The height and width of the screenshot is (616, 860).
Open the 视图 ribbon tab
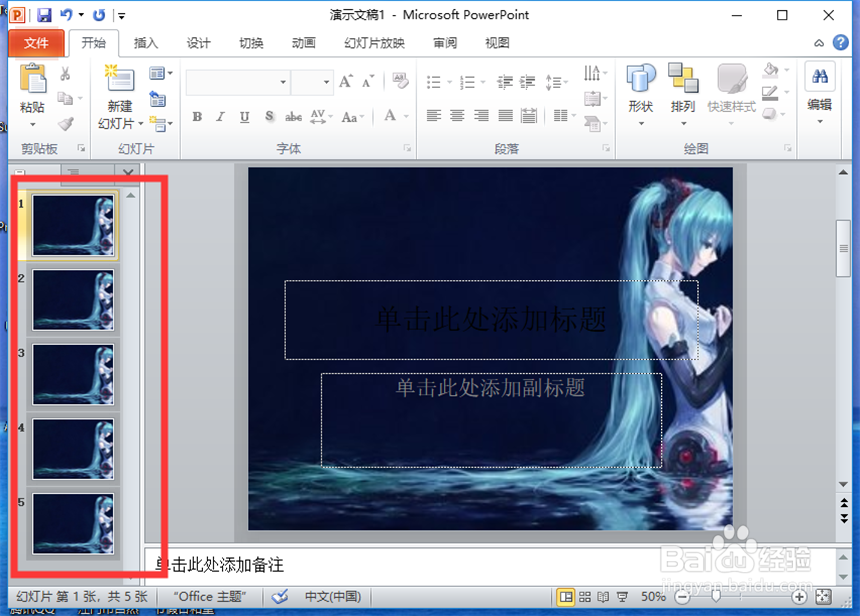[497, 43]
